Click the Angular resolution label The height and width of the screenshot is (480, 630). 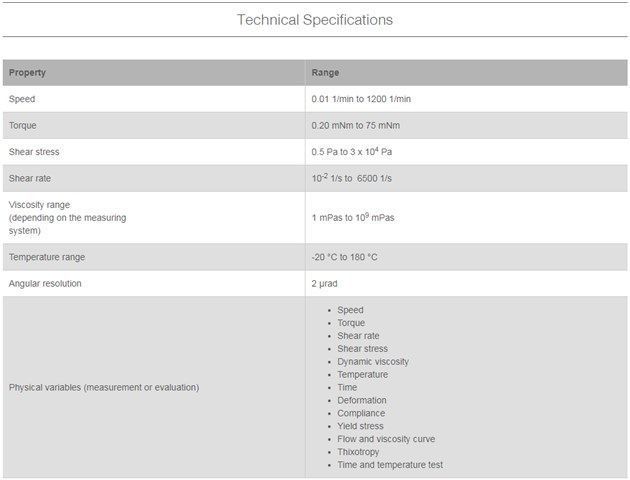tap(45, 284)
